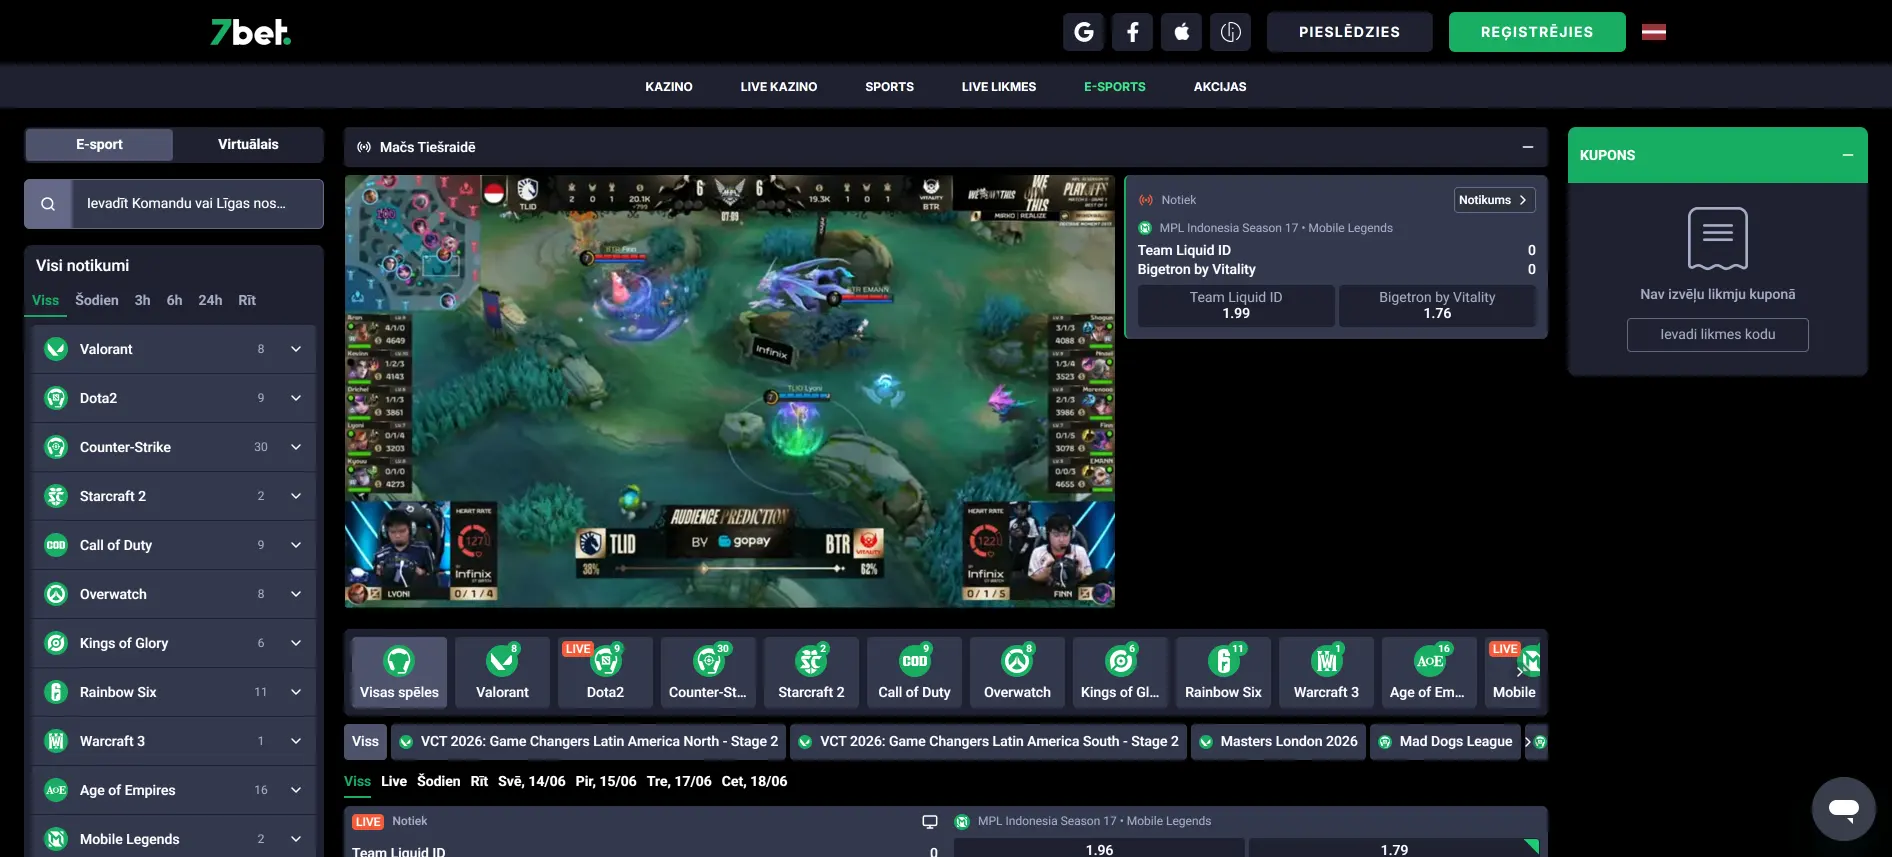This screenshot has width=1892, height=857.
Task: Select the Mad Dogs League chip
Action: (1445, 742)
